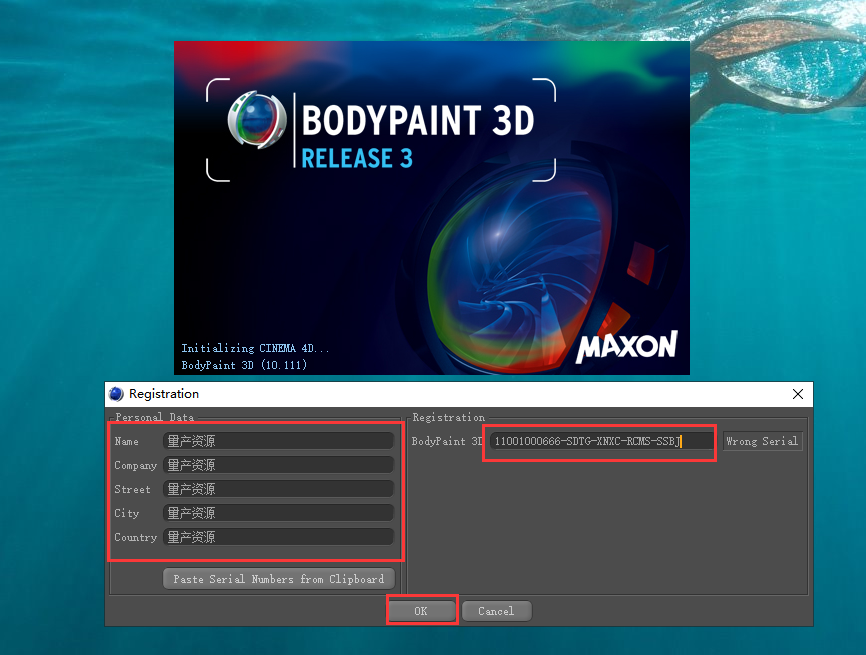
Task: Click the Initializing CINEMA 4D status text
Action: [255, 348]
